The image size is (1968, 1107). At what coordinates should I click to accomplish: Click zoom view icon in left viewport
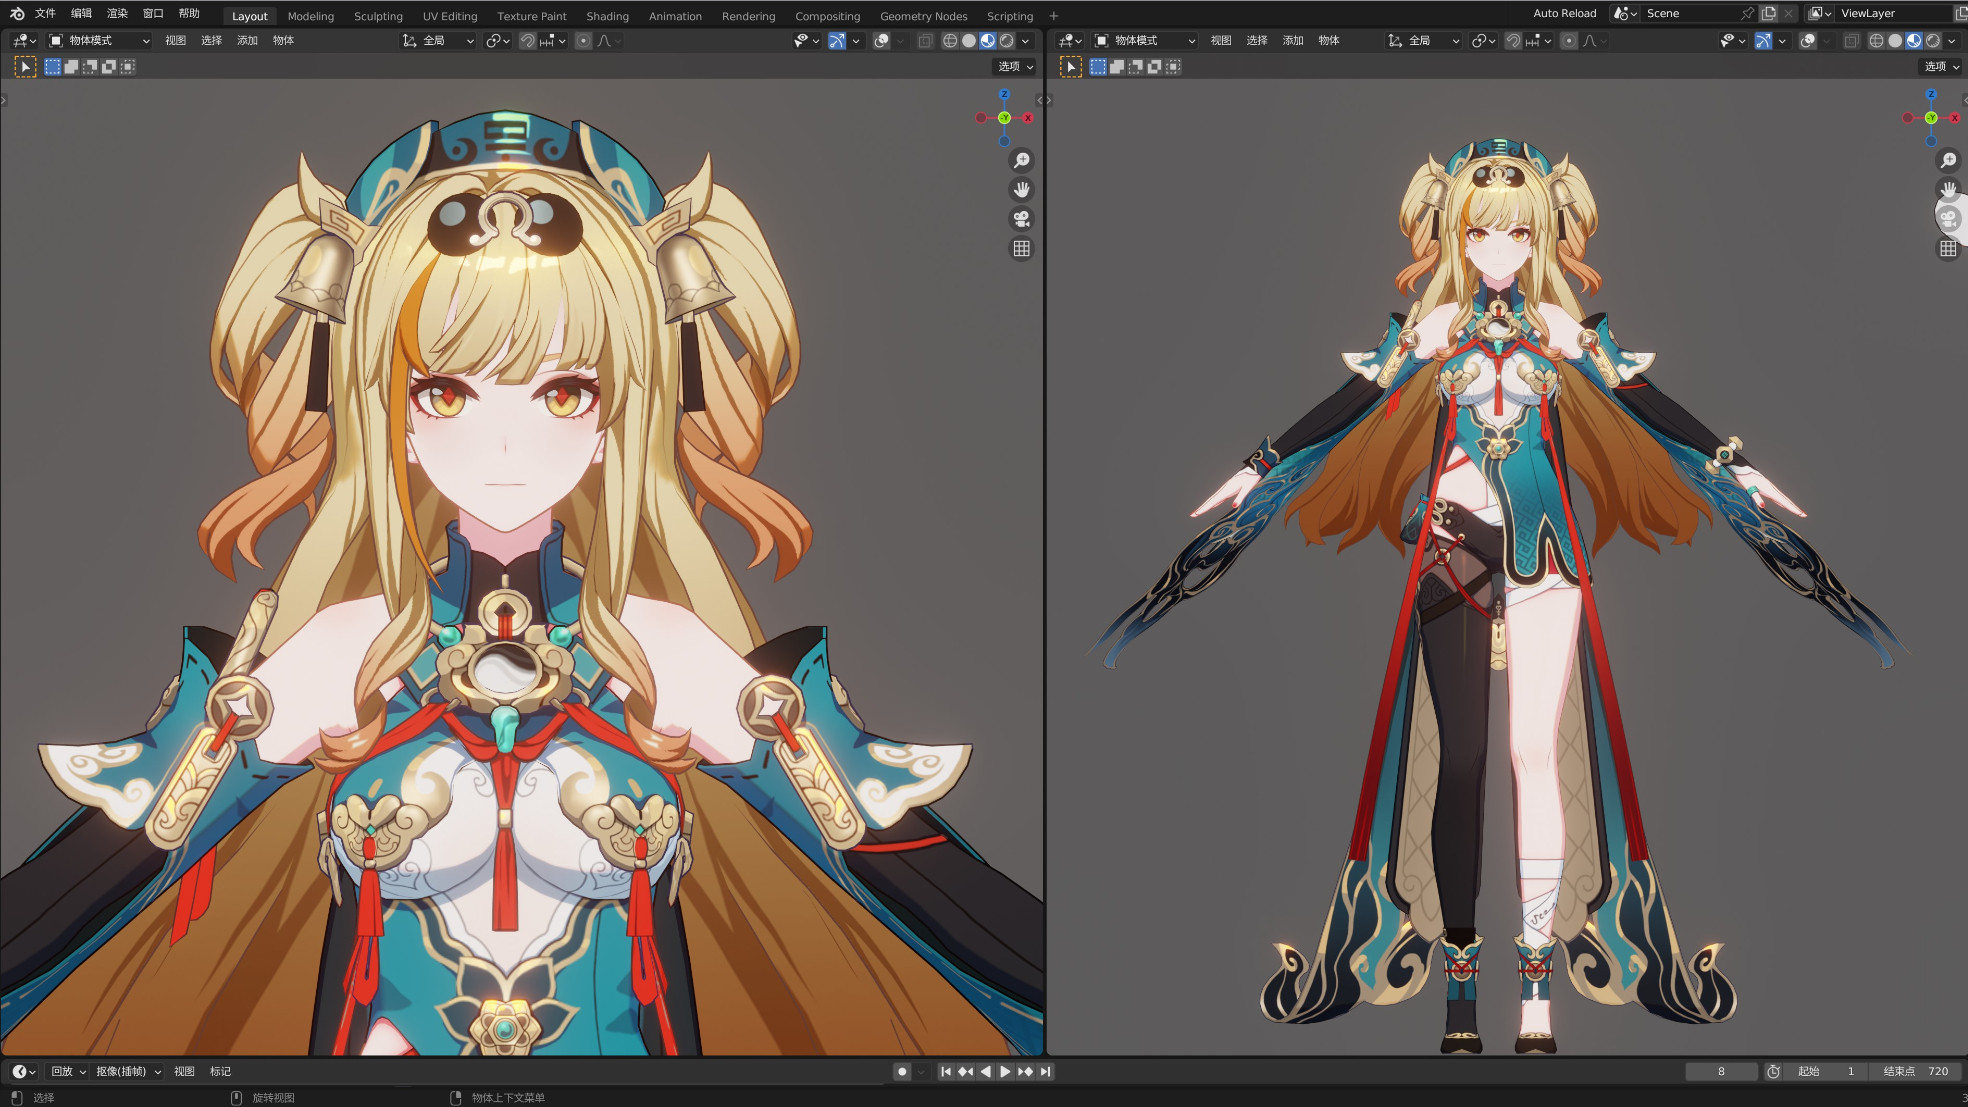1021,161
